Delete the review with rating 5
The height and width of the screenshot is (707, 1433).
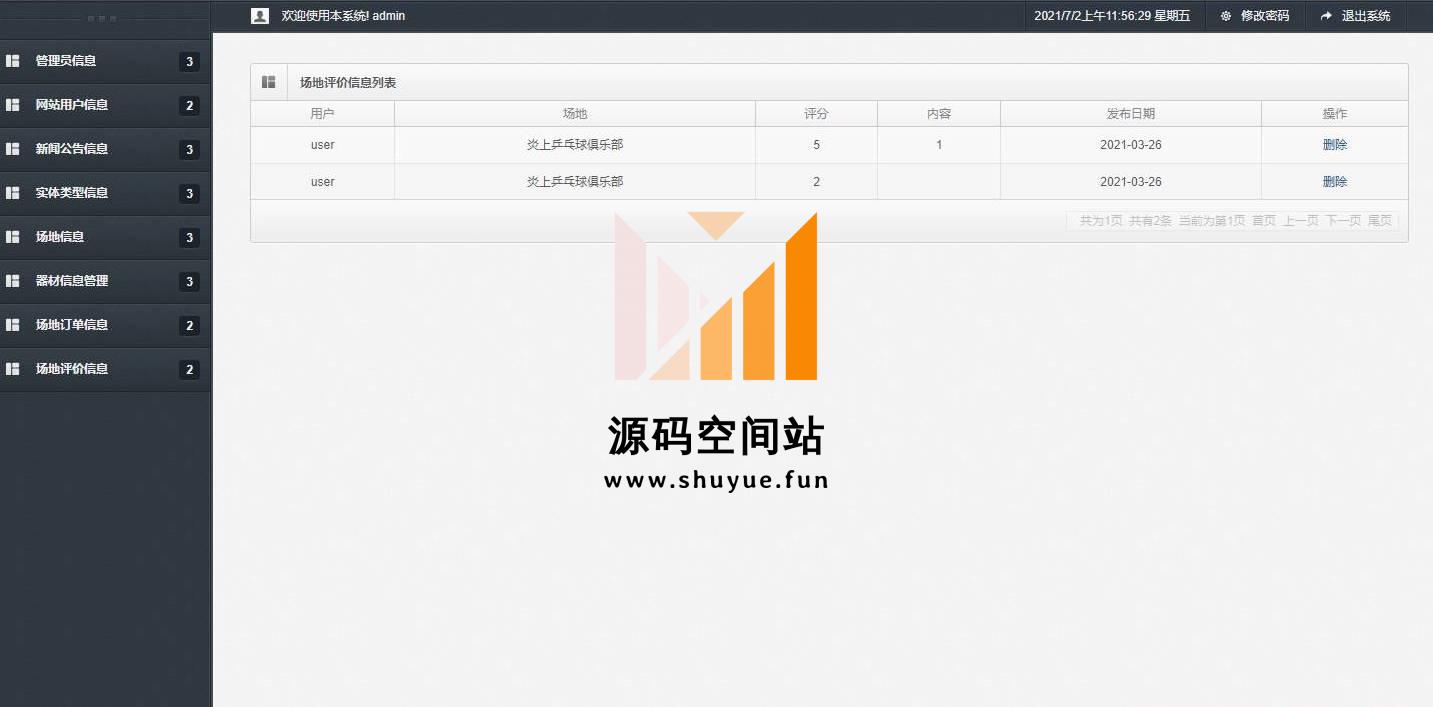1334,145
